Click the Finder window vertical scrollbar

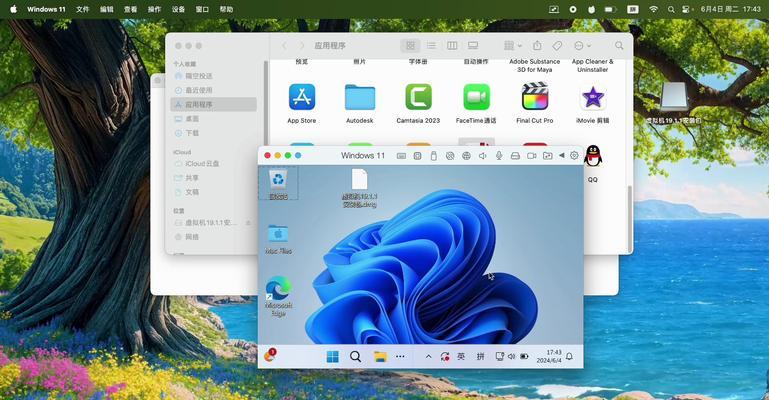click(x=630, y=218)
